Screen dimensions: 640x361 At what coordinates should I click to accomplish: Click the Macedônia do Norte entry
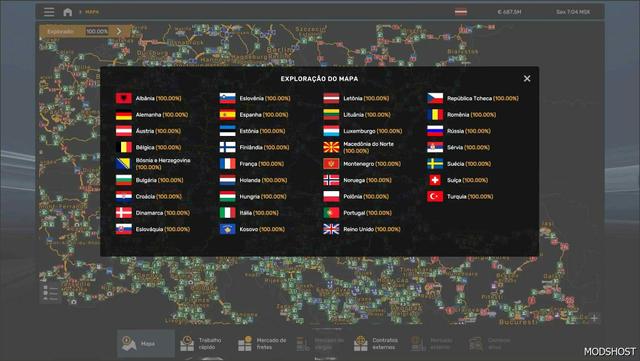pyautogui.click(x=359, y=147)
